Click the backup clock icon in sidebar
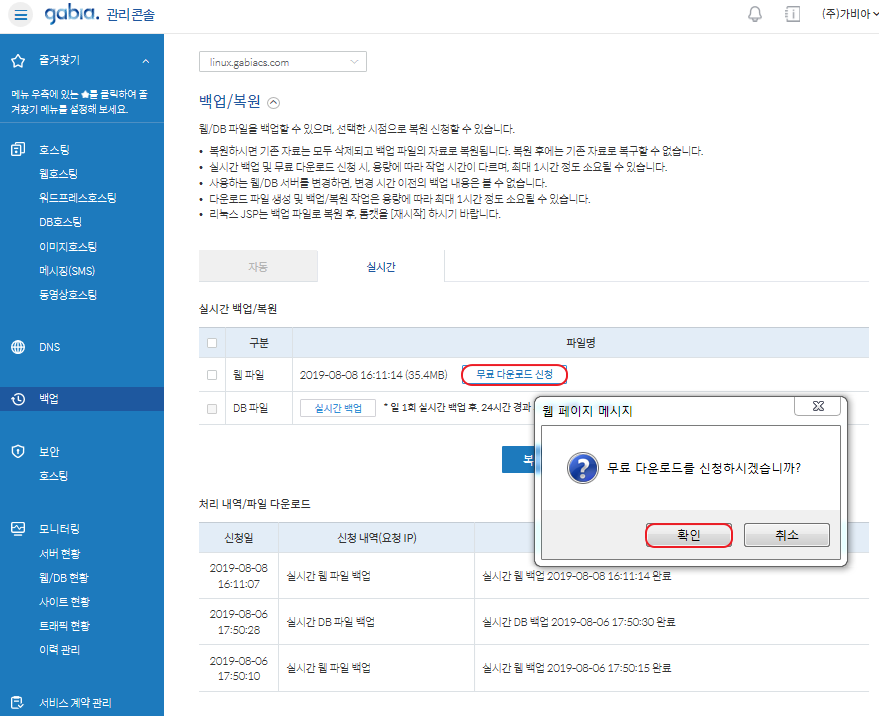 [x=18, y=400]
